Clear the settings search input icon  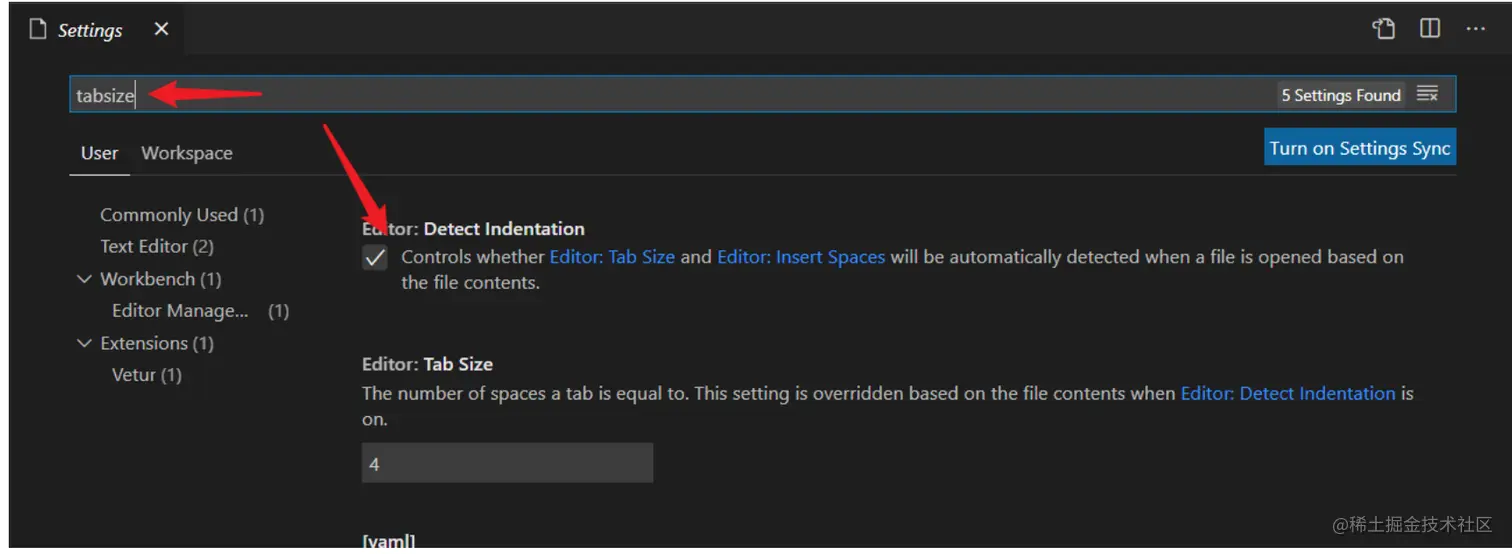1427,94
